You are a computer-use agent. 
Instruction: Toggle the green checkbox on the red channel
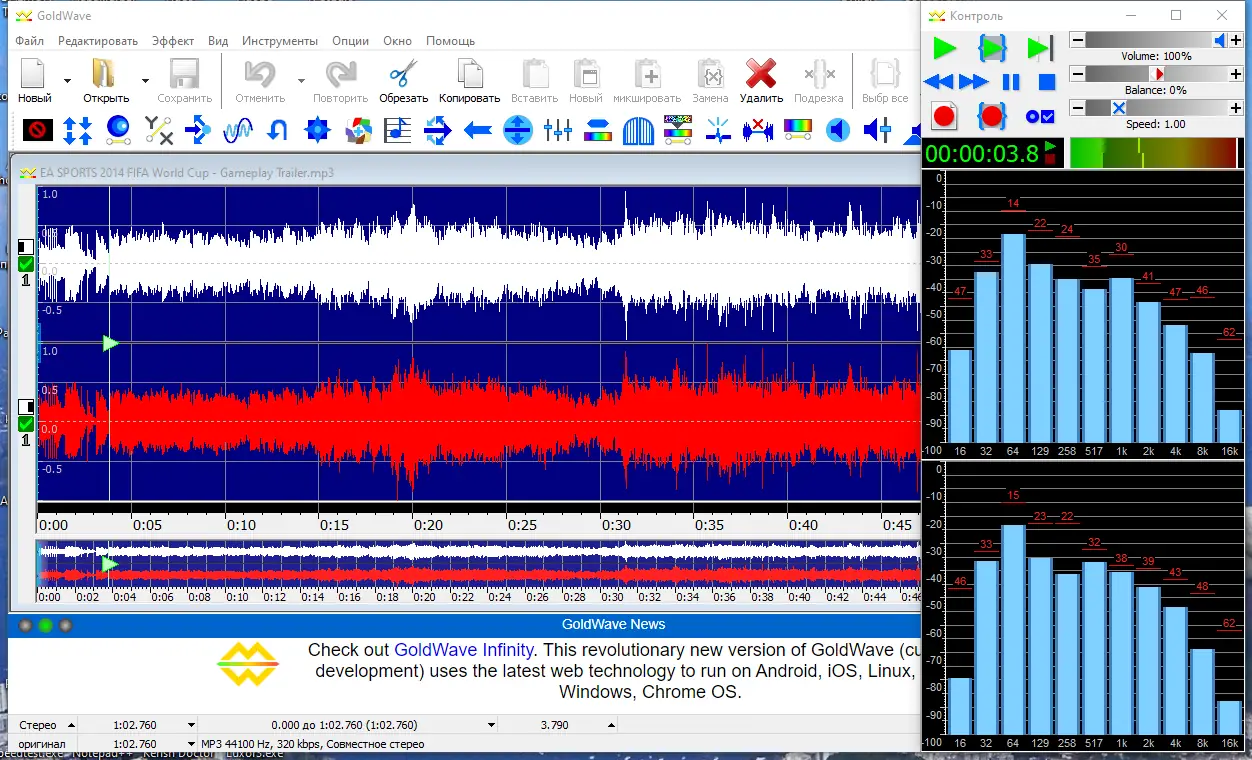click(26, 424)
